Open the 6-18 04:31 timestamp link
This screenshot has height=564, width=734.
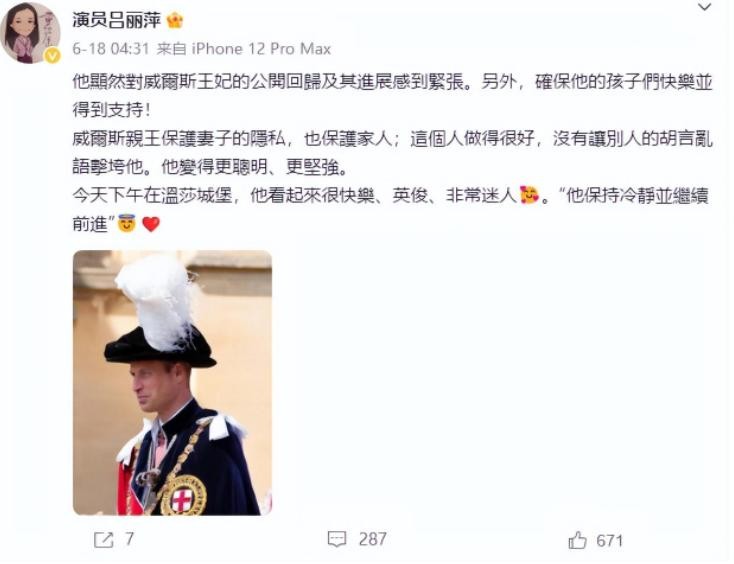coord(111,49)
